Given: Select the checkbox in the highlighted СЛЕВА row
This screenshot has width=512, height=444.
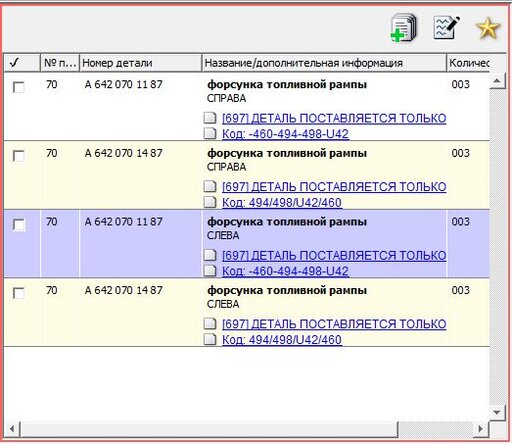Looking at the screenshot, I should 19,224.
